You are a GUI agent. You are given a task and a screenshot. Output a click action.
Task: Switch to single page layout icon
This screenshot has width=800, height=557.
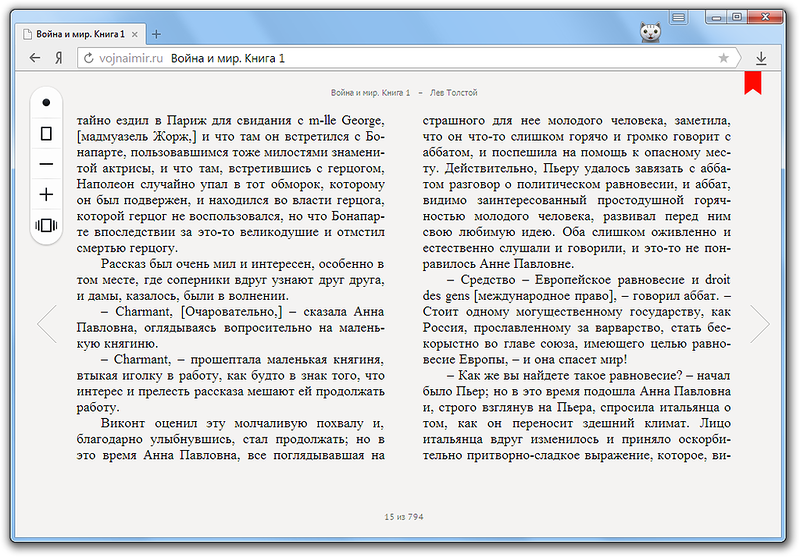click(46, 133)
